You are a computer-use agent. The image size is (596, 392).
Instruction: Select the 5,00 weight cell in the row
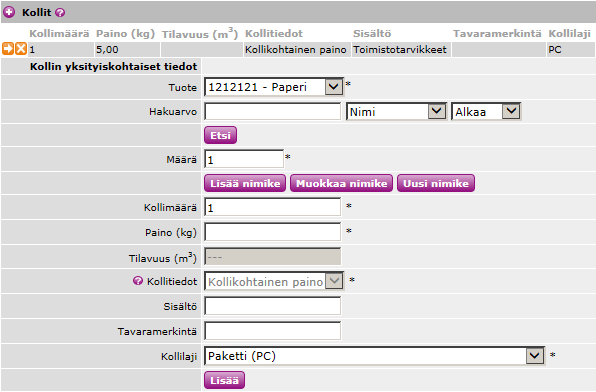(127, 49)
